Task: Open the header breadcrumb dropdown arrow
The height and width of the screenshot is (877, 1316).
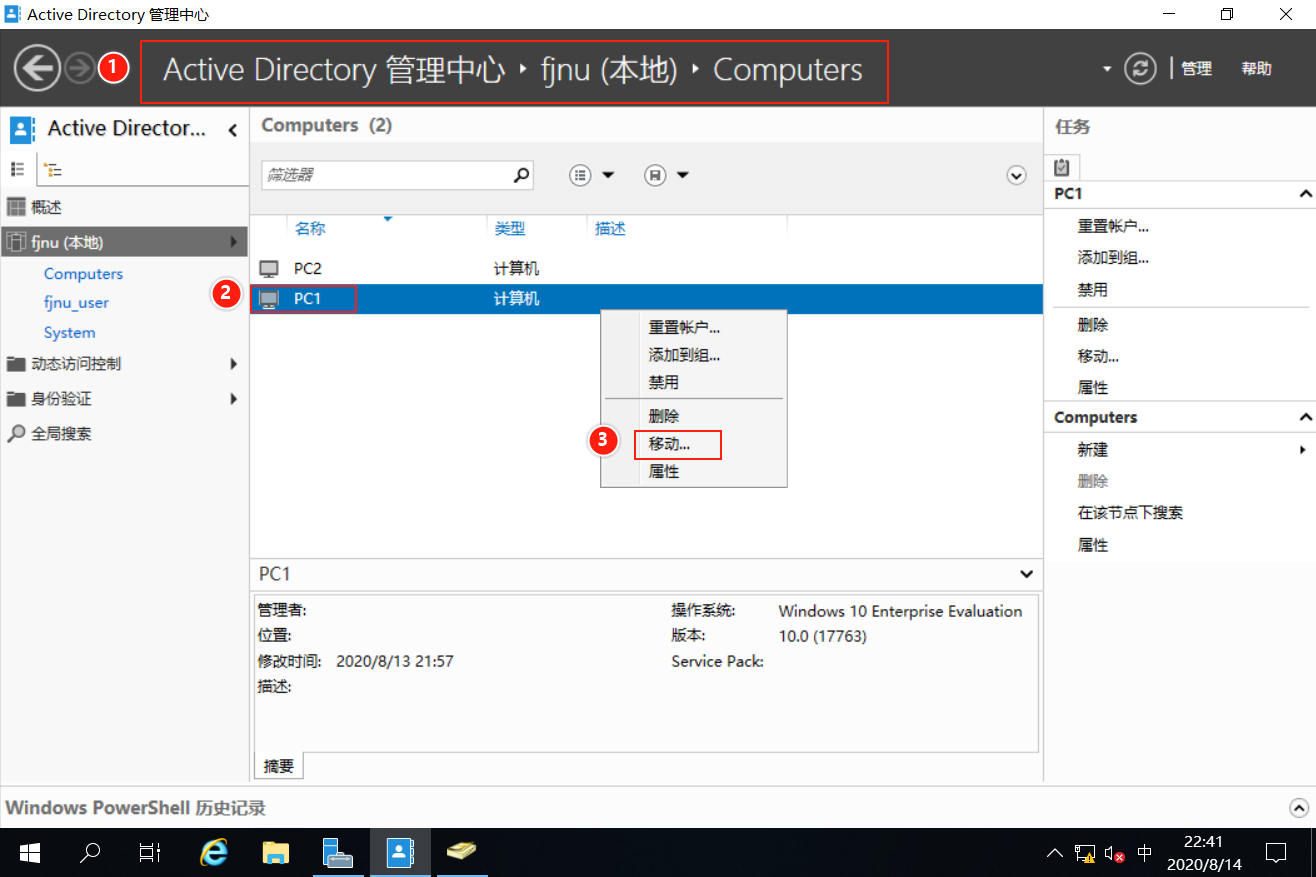Action: pyautogui.click(x=1106, y=69)
